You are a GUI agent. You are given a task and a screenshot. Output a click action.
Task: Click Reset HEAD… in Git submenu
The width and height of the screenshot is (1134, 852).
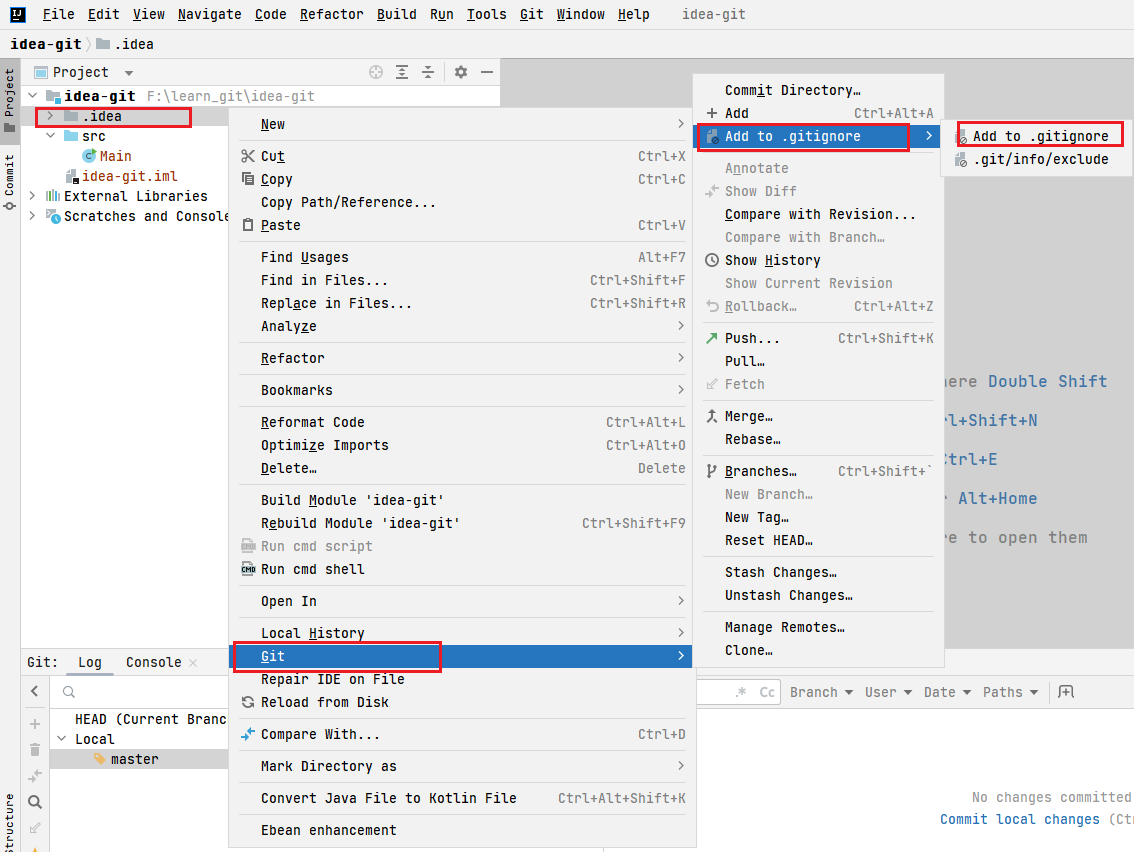point(819,540)
